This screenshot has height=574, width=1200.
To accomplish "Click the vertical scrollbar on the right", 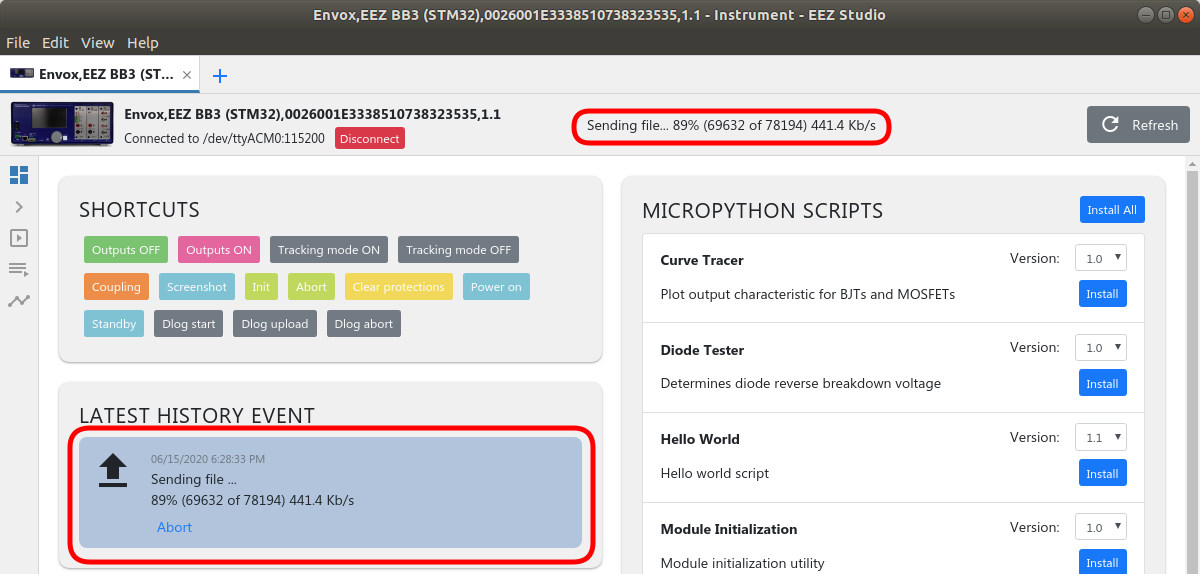I will coord(1192,366).
